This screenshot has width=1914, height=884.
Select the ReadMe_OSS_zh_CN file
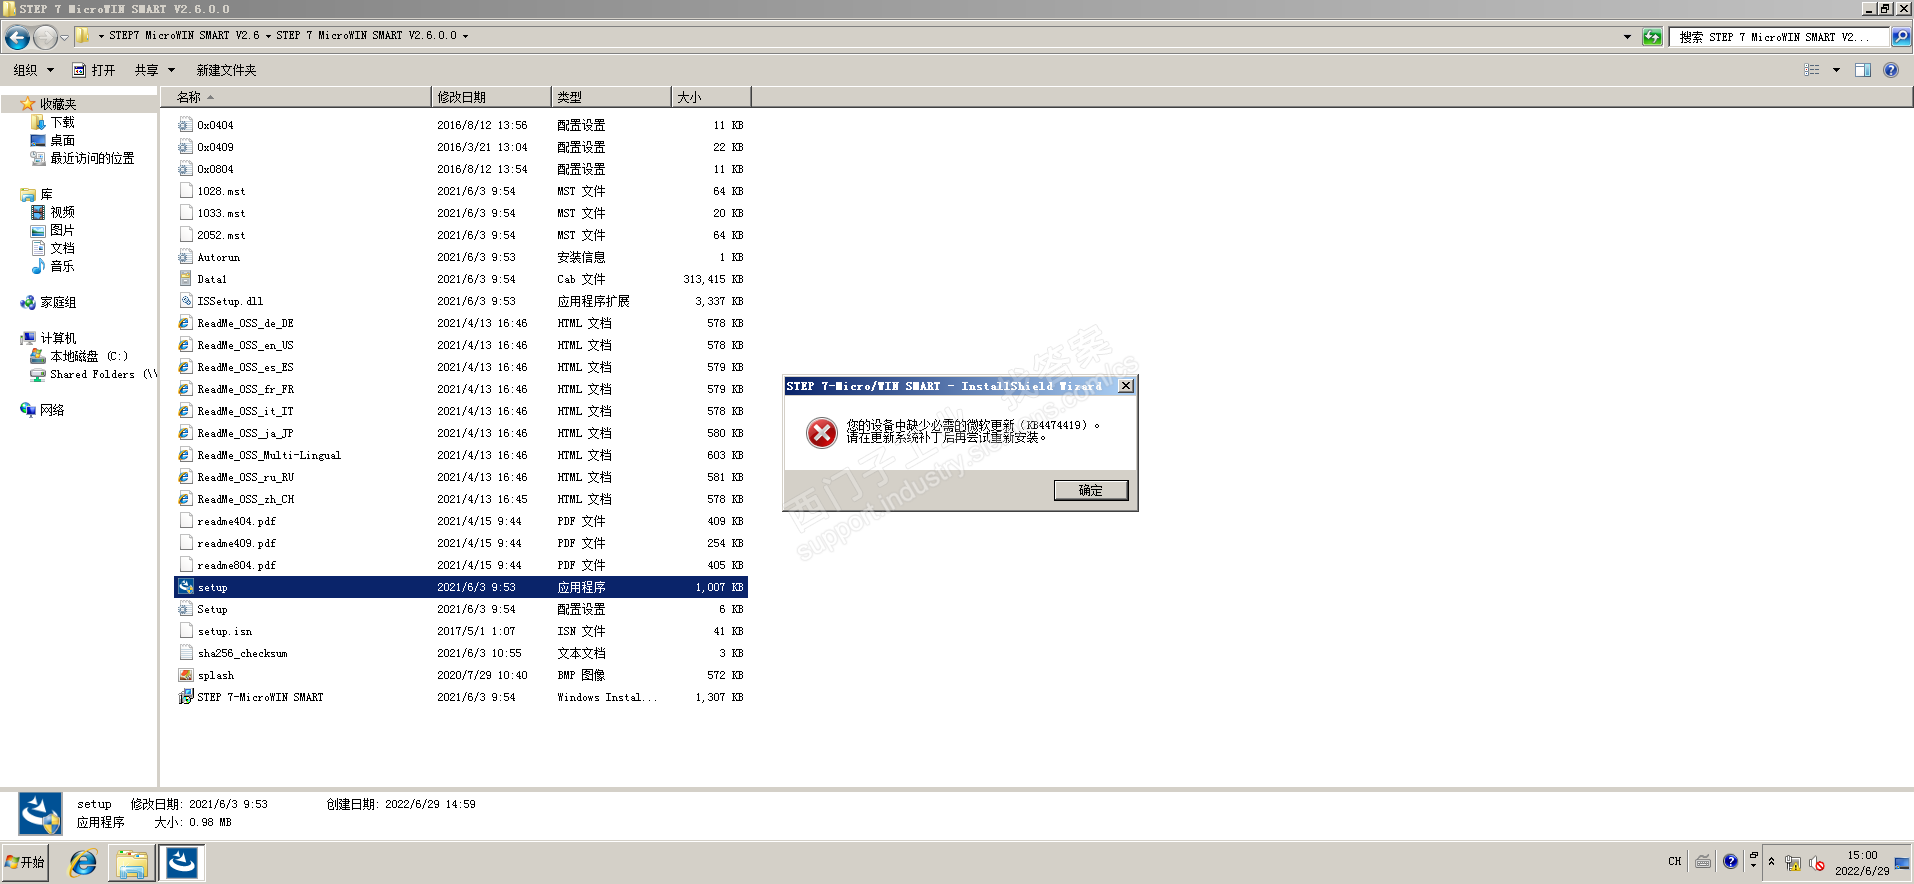(461, 499)
